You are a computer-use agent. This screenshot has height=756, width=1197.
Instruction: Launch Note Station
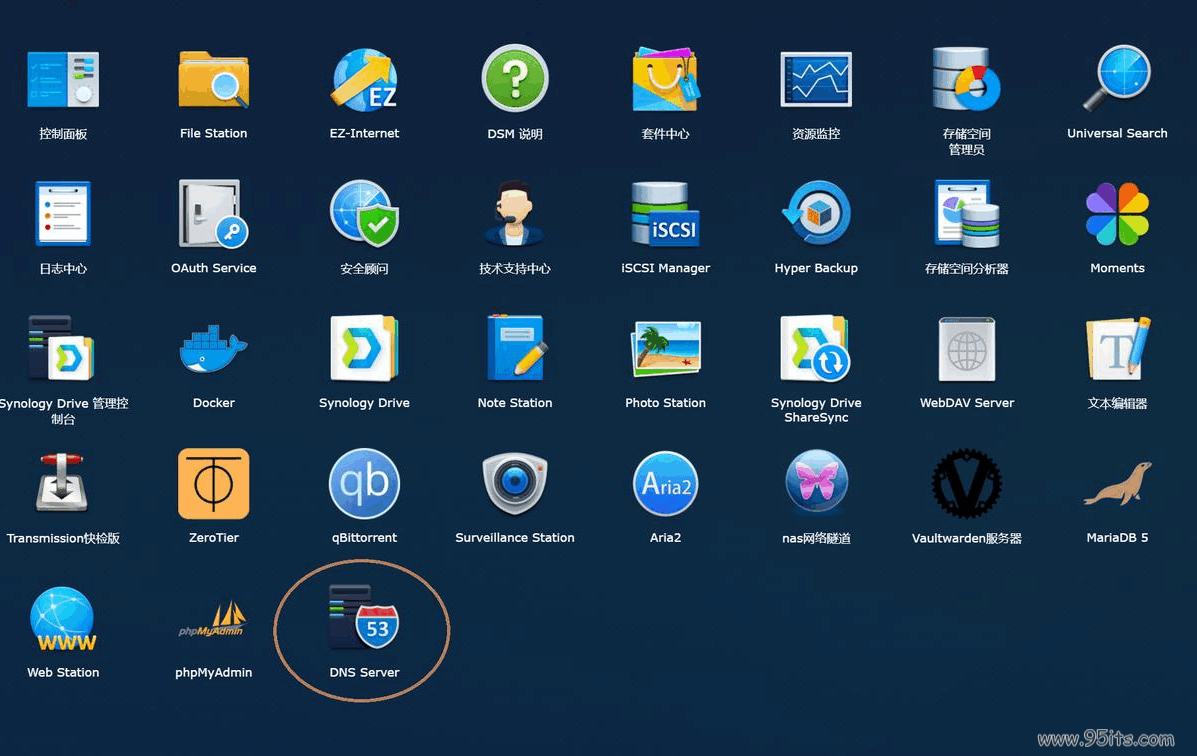pos(517,348)
